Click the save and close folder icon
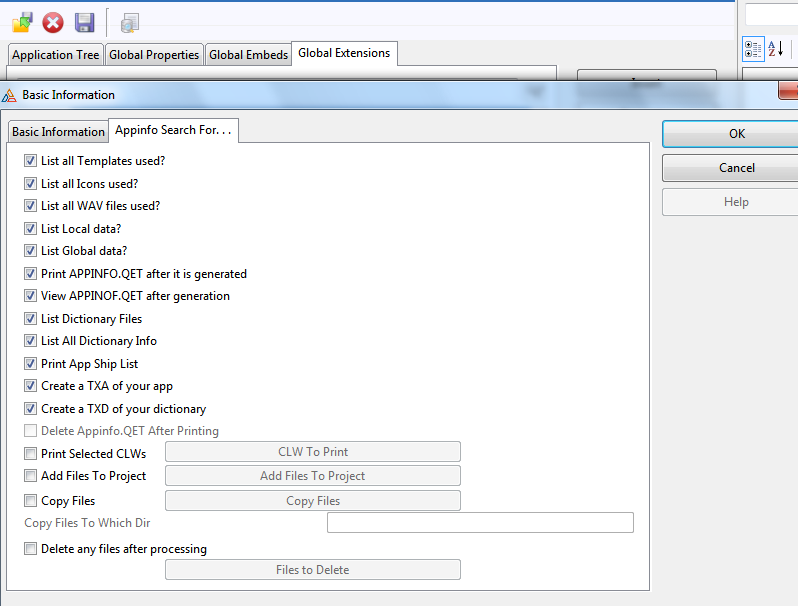Screen dimensions: 798x606 click(22, 21)
